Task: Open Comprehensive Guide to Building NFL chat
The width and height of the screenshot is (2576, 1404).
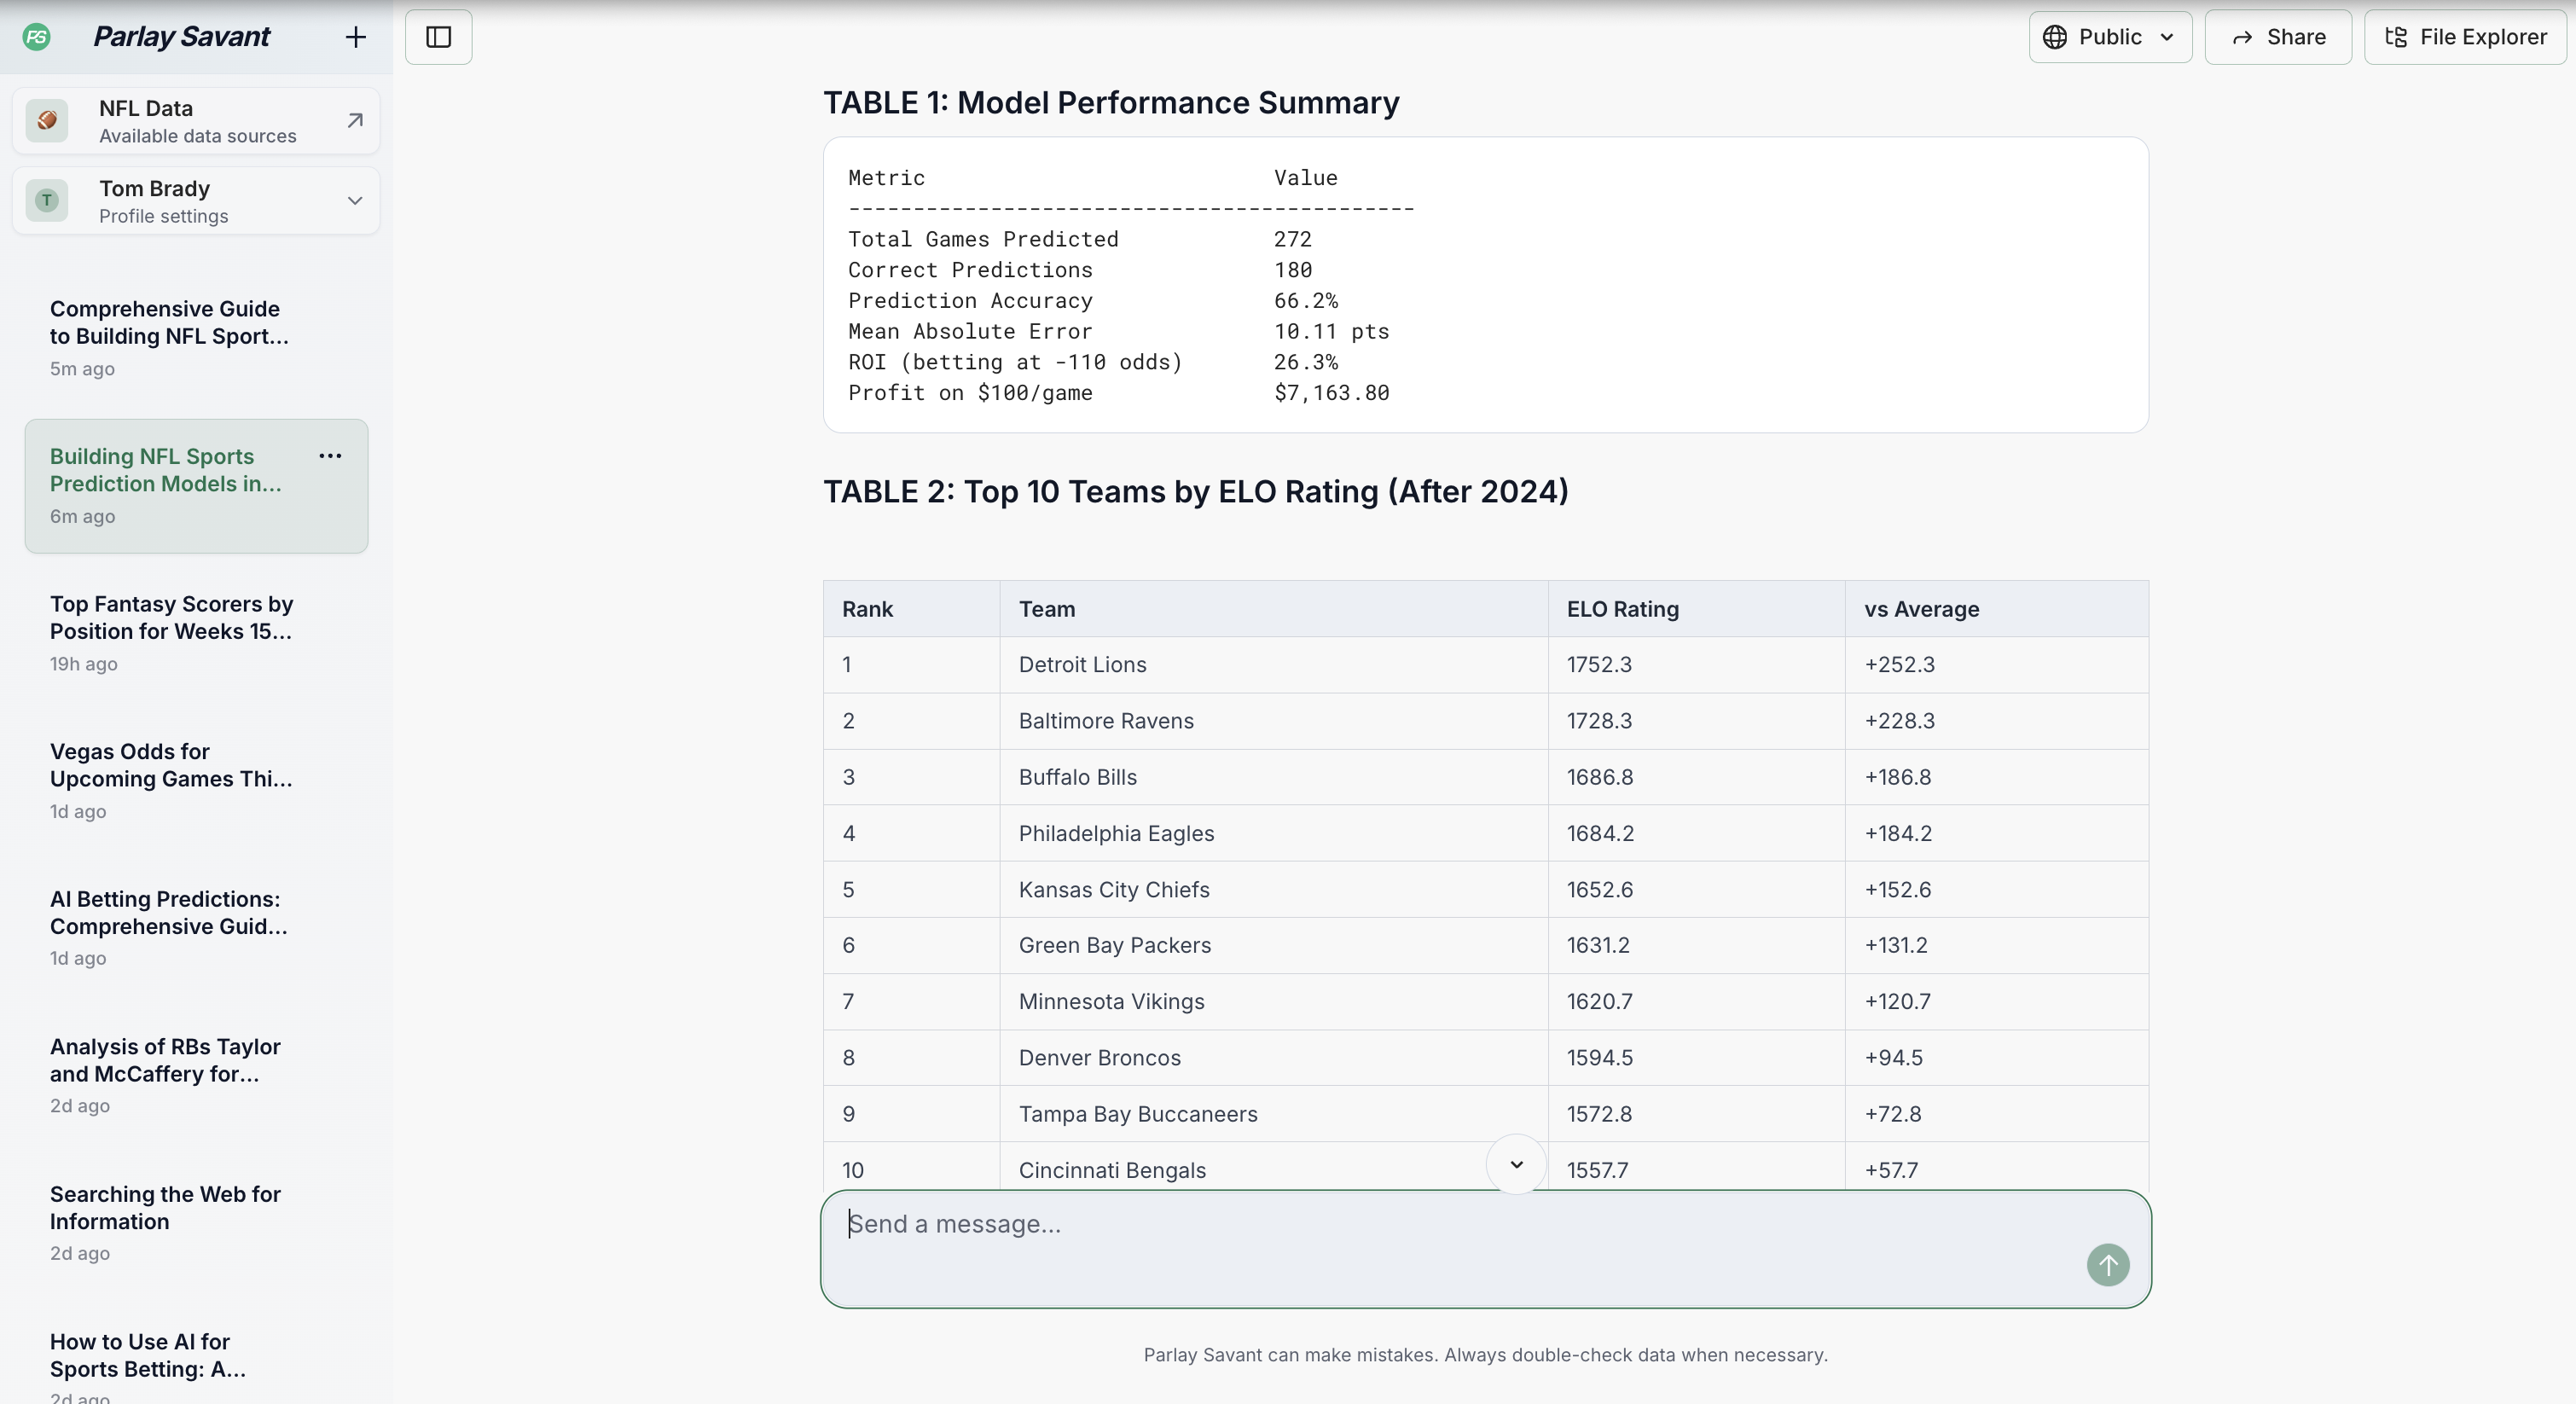Action: [170, 323]
